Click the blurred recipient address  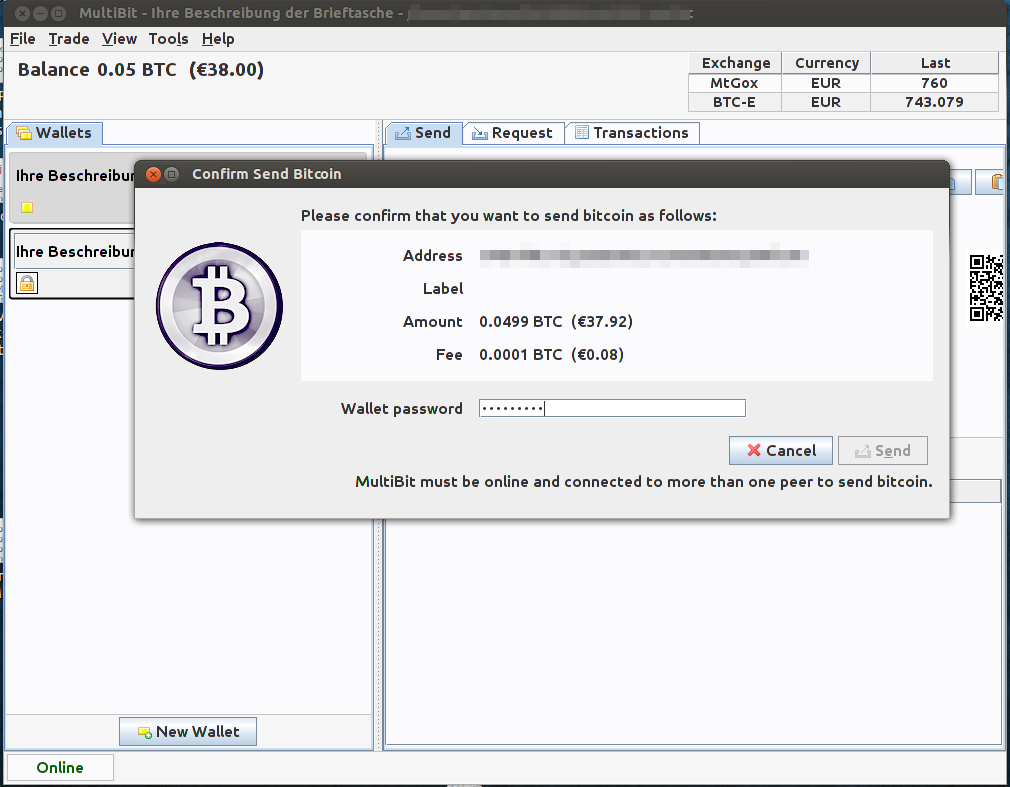[x=644, y=256]
